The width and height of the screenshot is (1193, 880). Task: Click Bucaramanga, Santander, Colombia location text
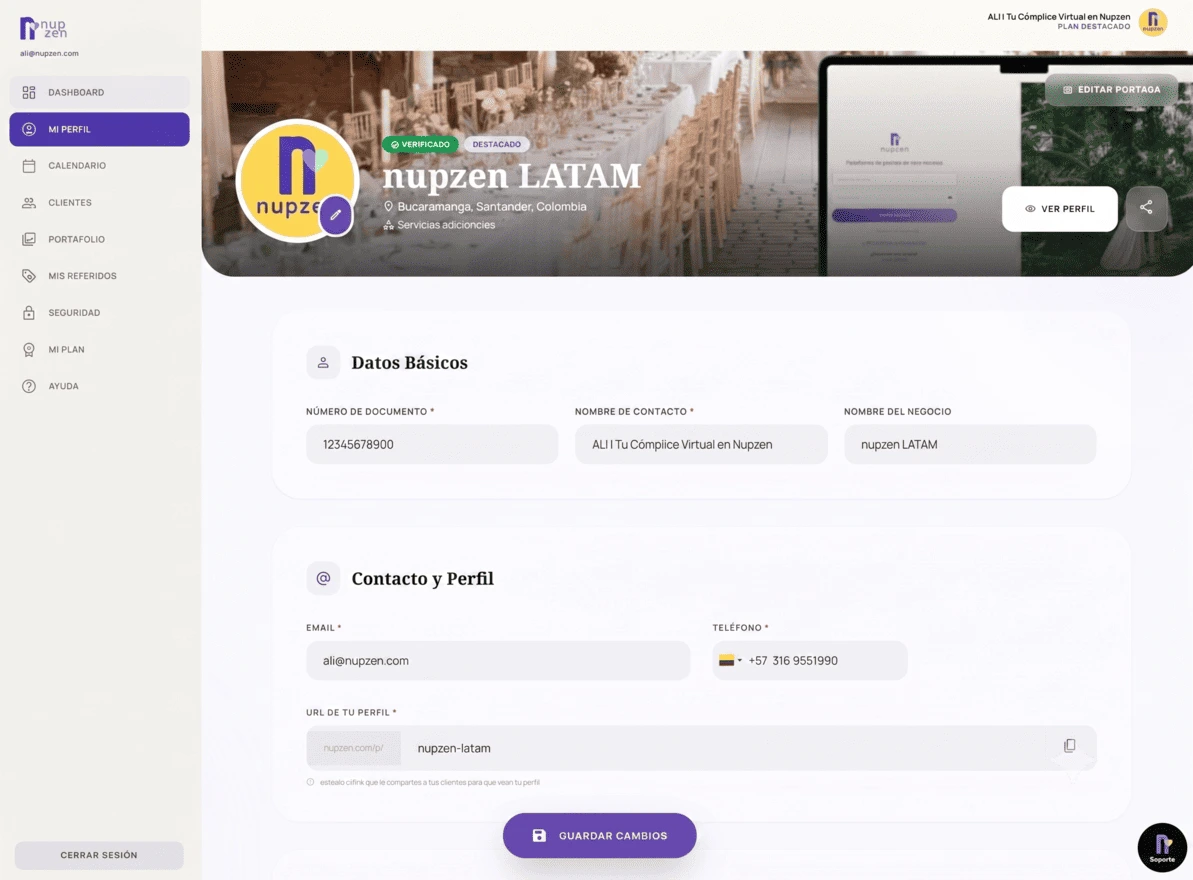pyautogui.click(x=492, y=207)
